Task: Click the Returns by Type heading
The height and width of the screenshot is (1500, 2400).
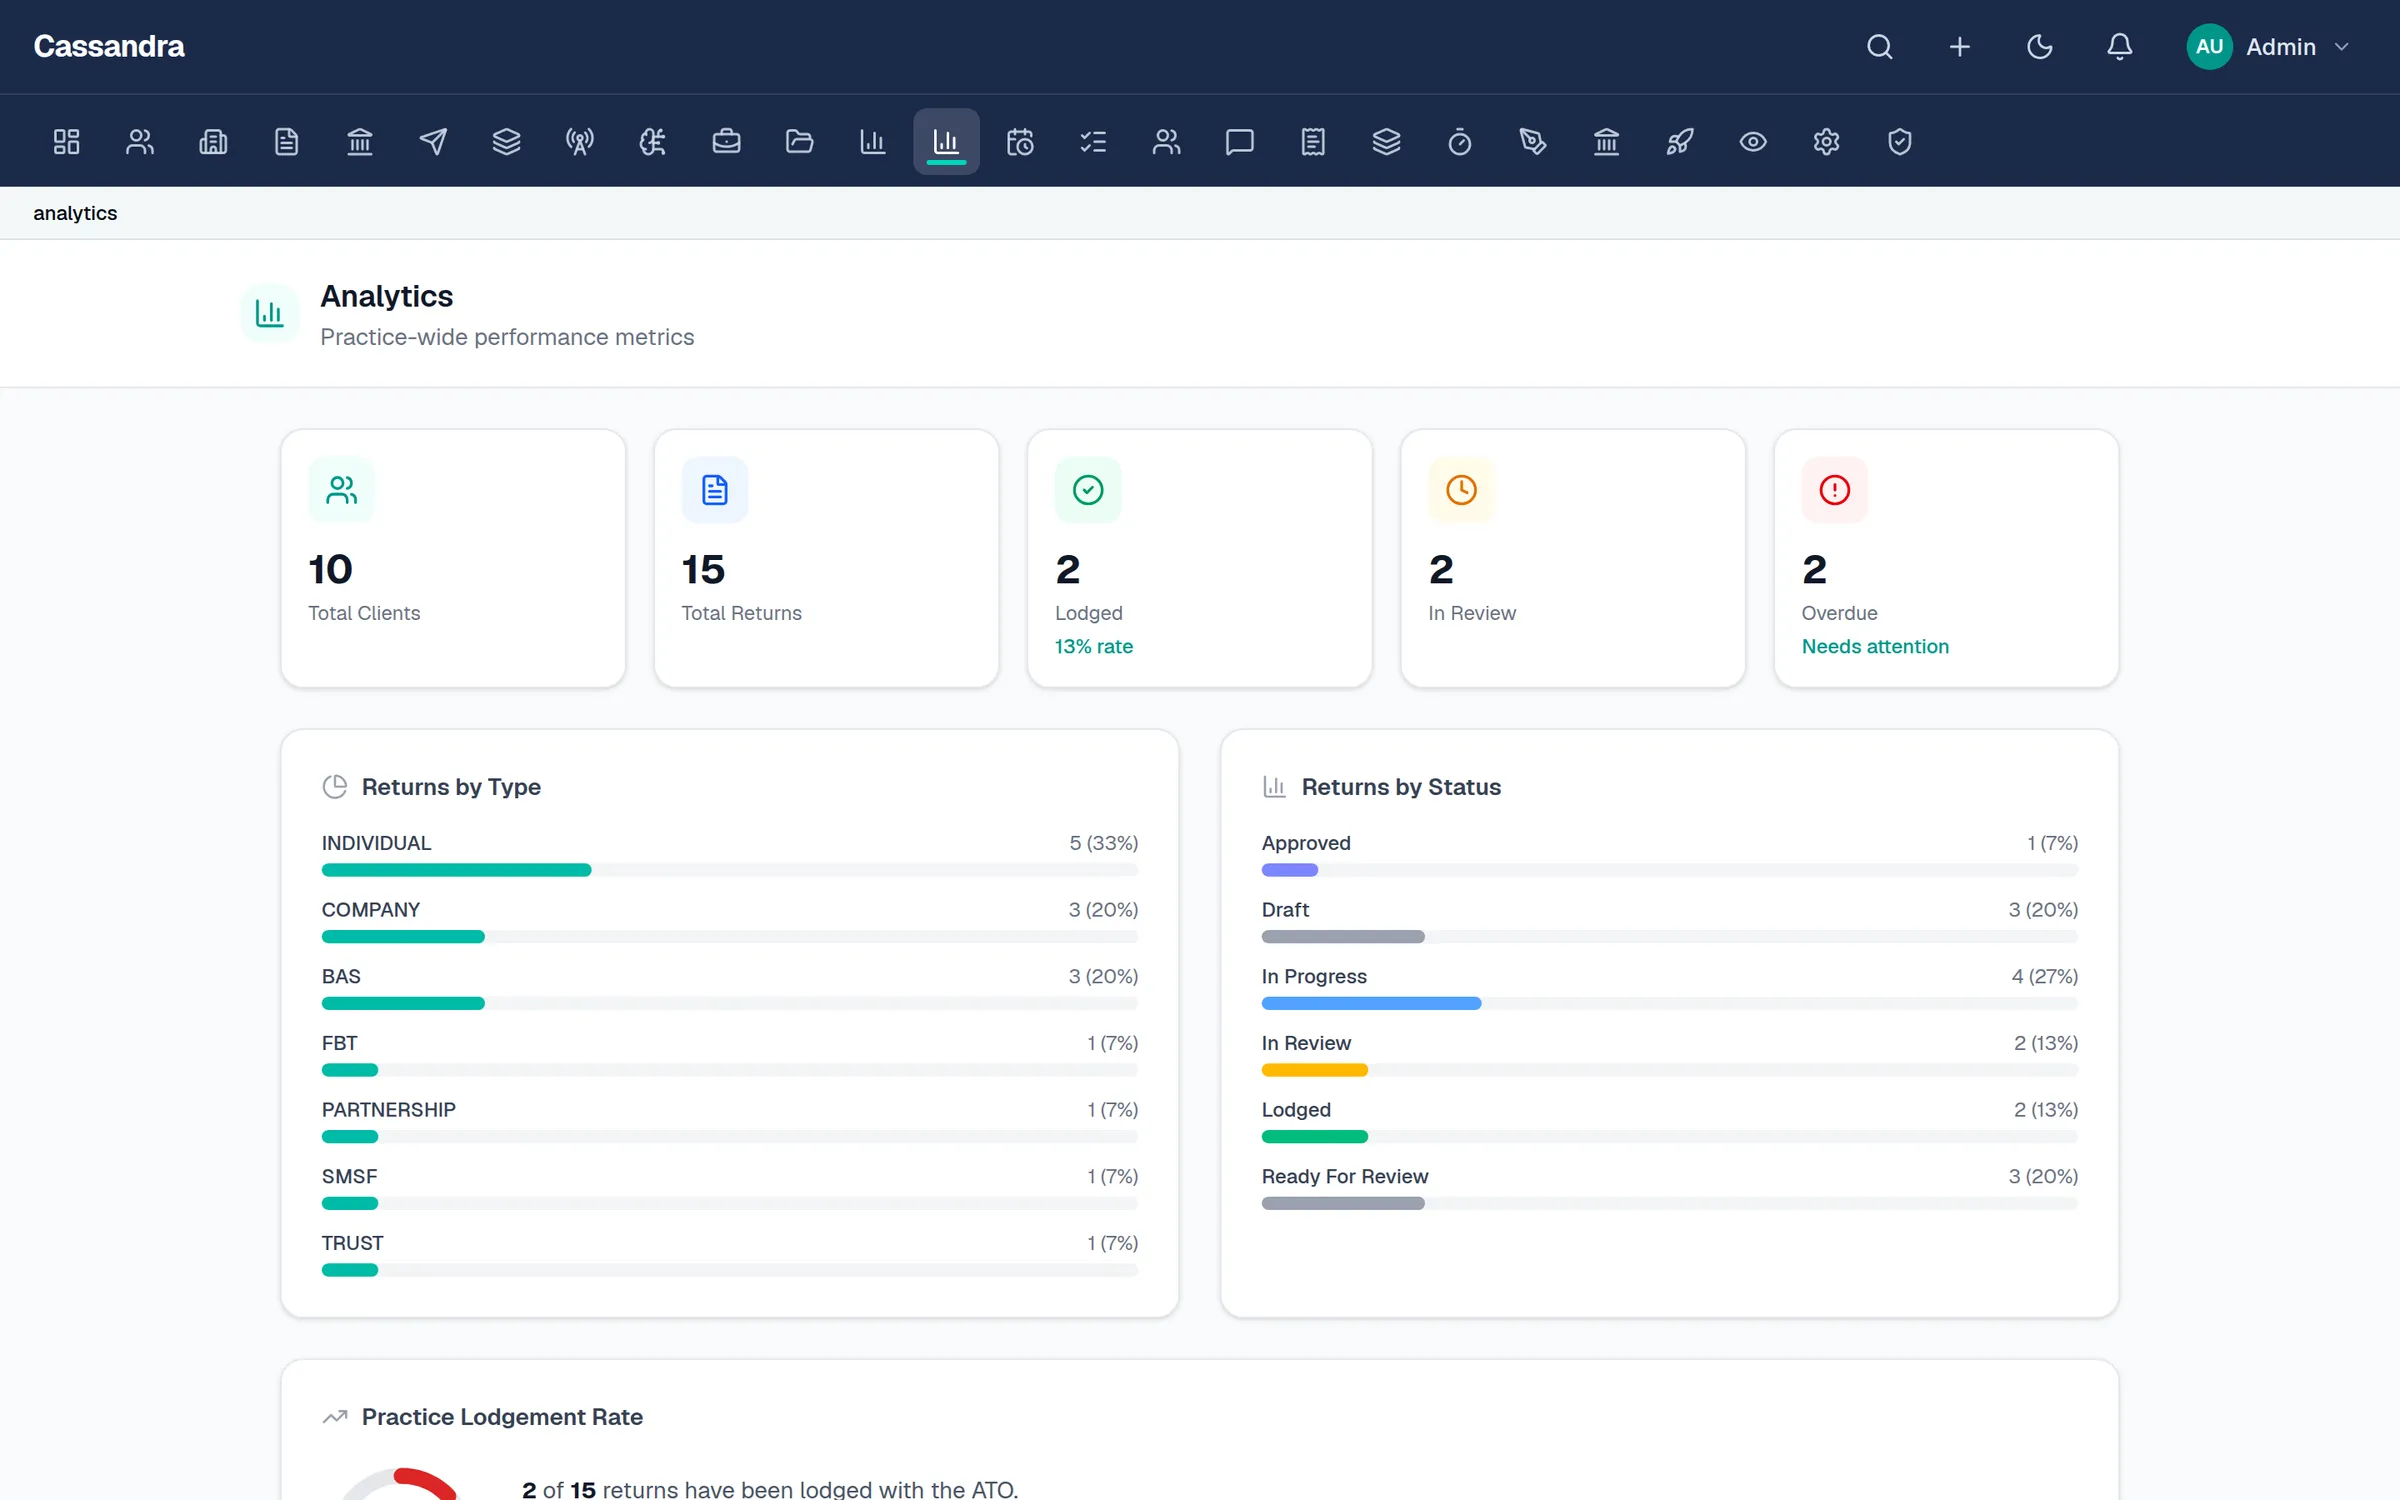Action: 451,787
